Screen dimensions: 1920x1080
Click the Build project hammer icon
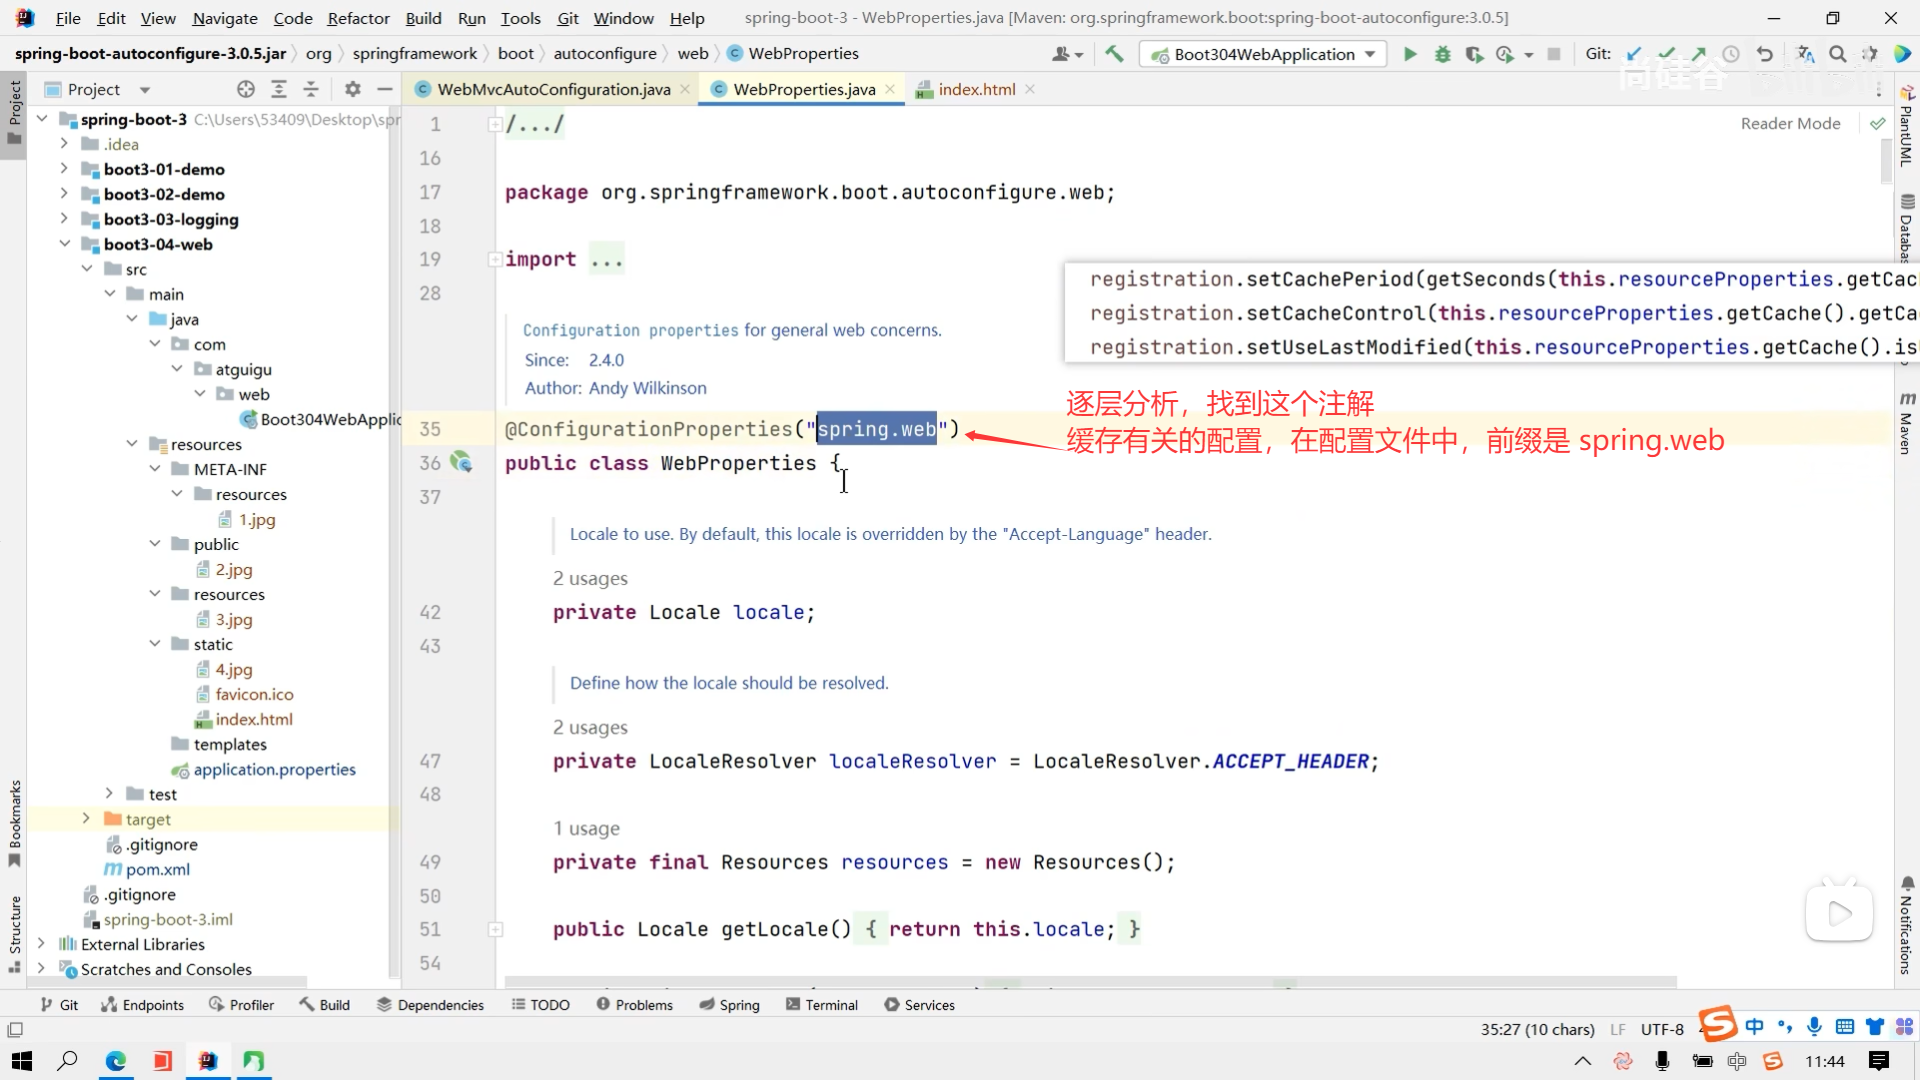[1114, 54]
